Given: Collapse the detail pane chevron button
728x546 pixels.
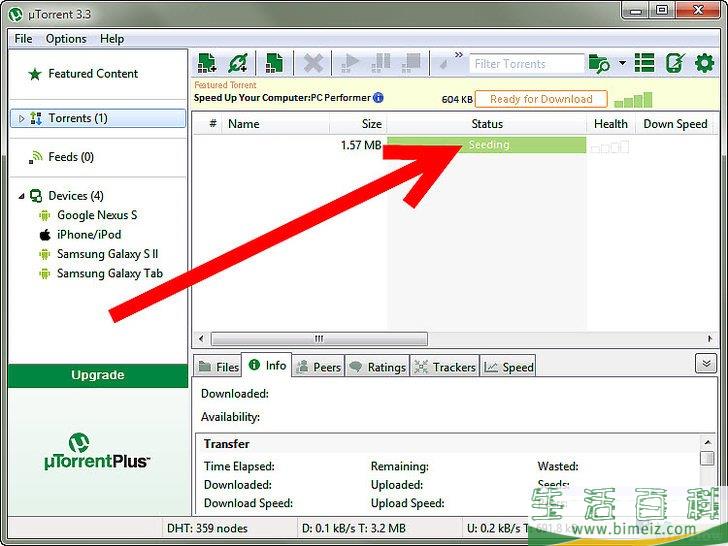Looking at the screenshot, I should tap(706, 364).
